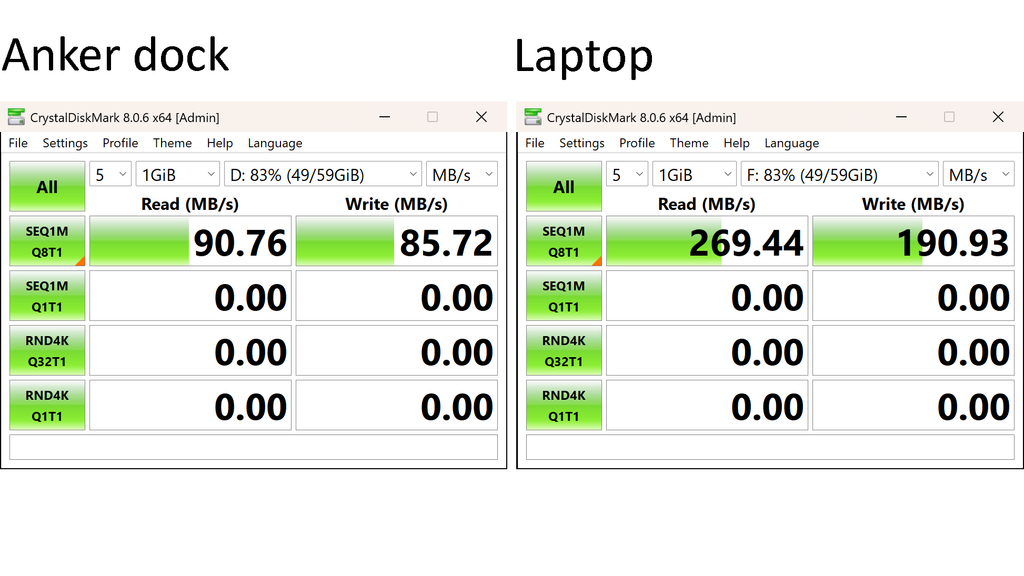Click the 85.72 write result cell

click(x=396, y=241)
